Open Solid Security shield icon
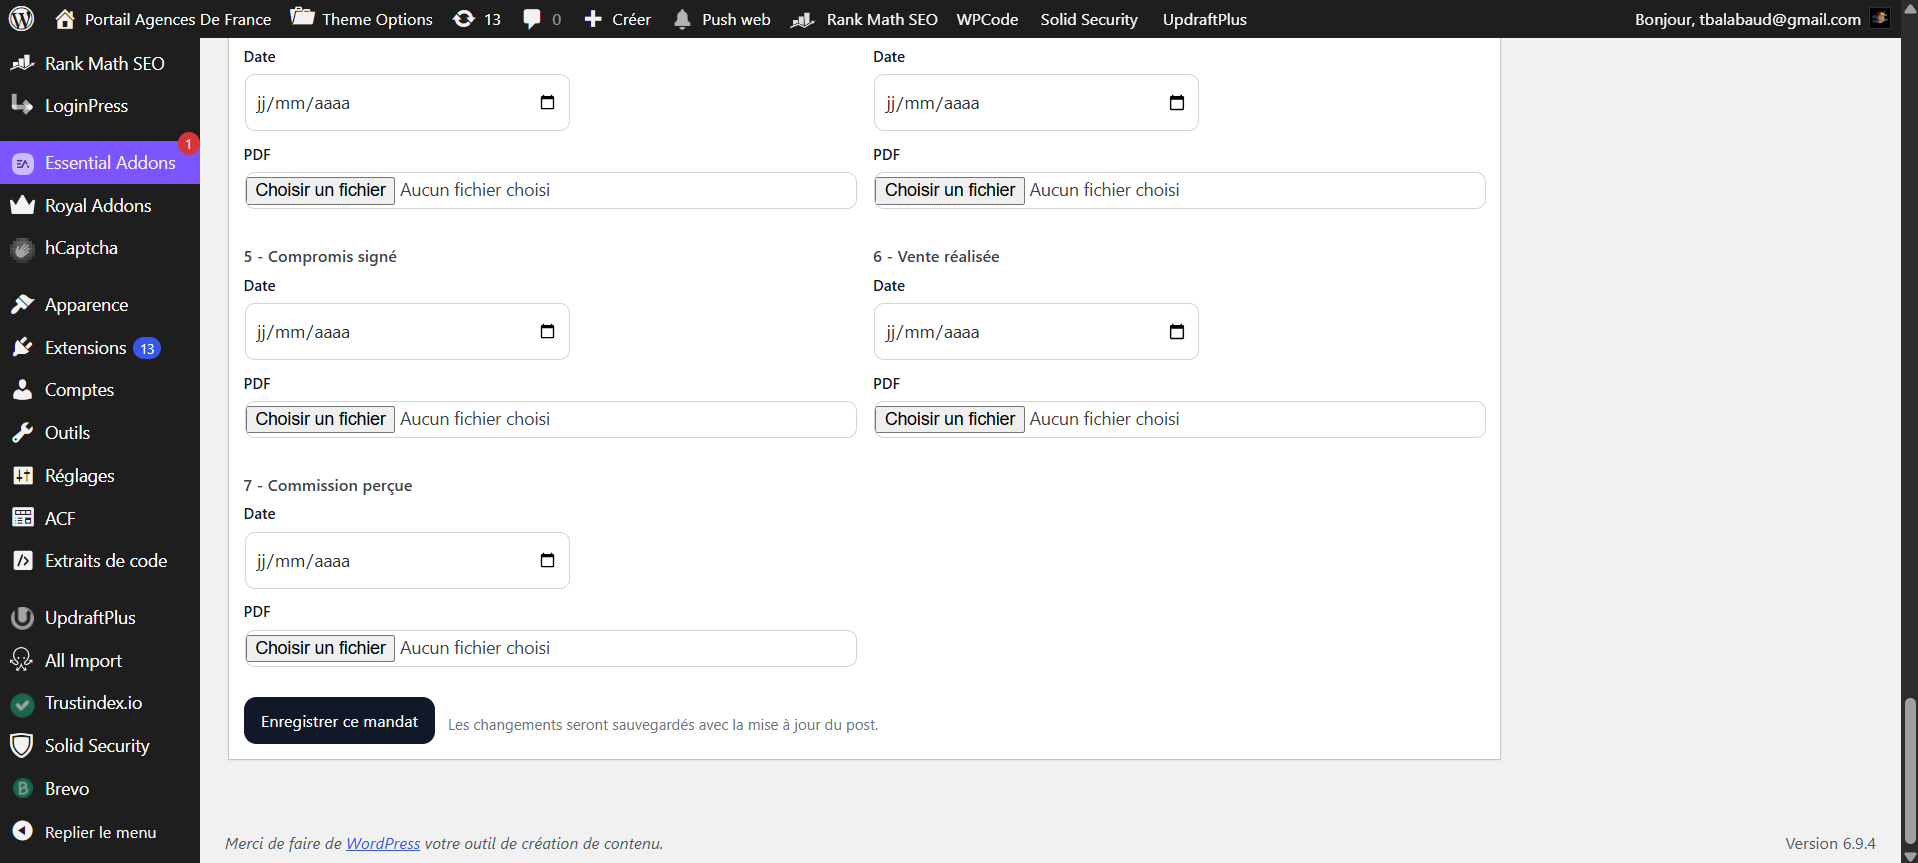The image size is (1918, 863). [x=22, y=746]
